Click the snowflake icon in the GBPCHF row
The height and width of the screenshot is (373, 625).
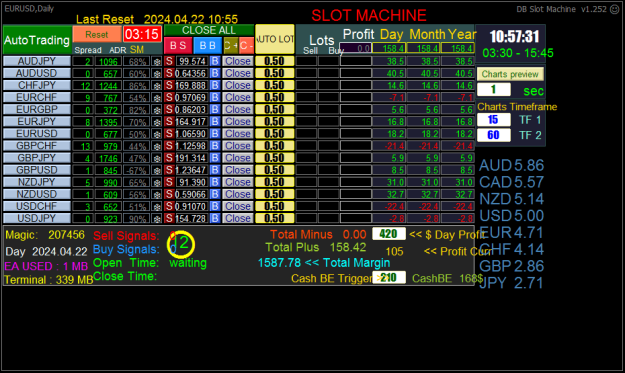(x=157, y=146)
